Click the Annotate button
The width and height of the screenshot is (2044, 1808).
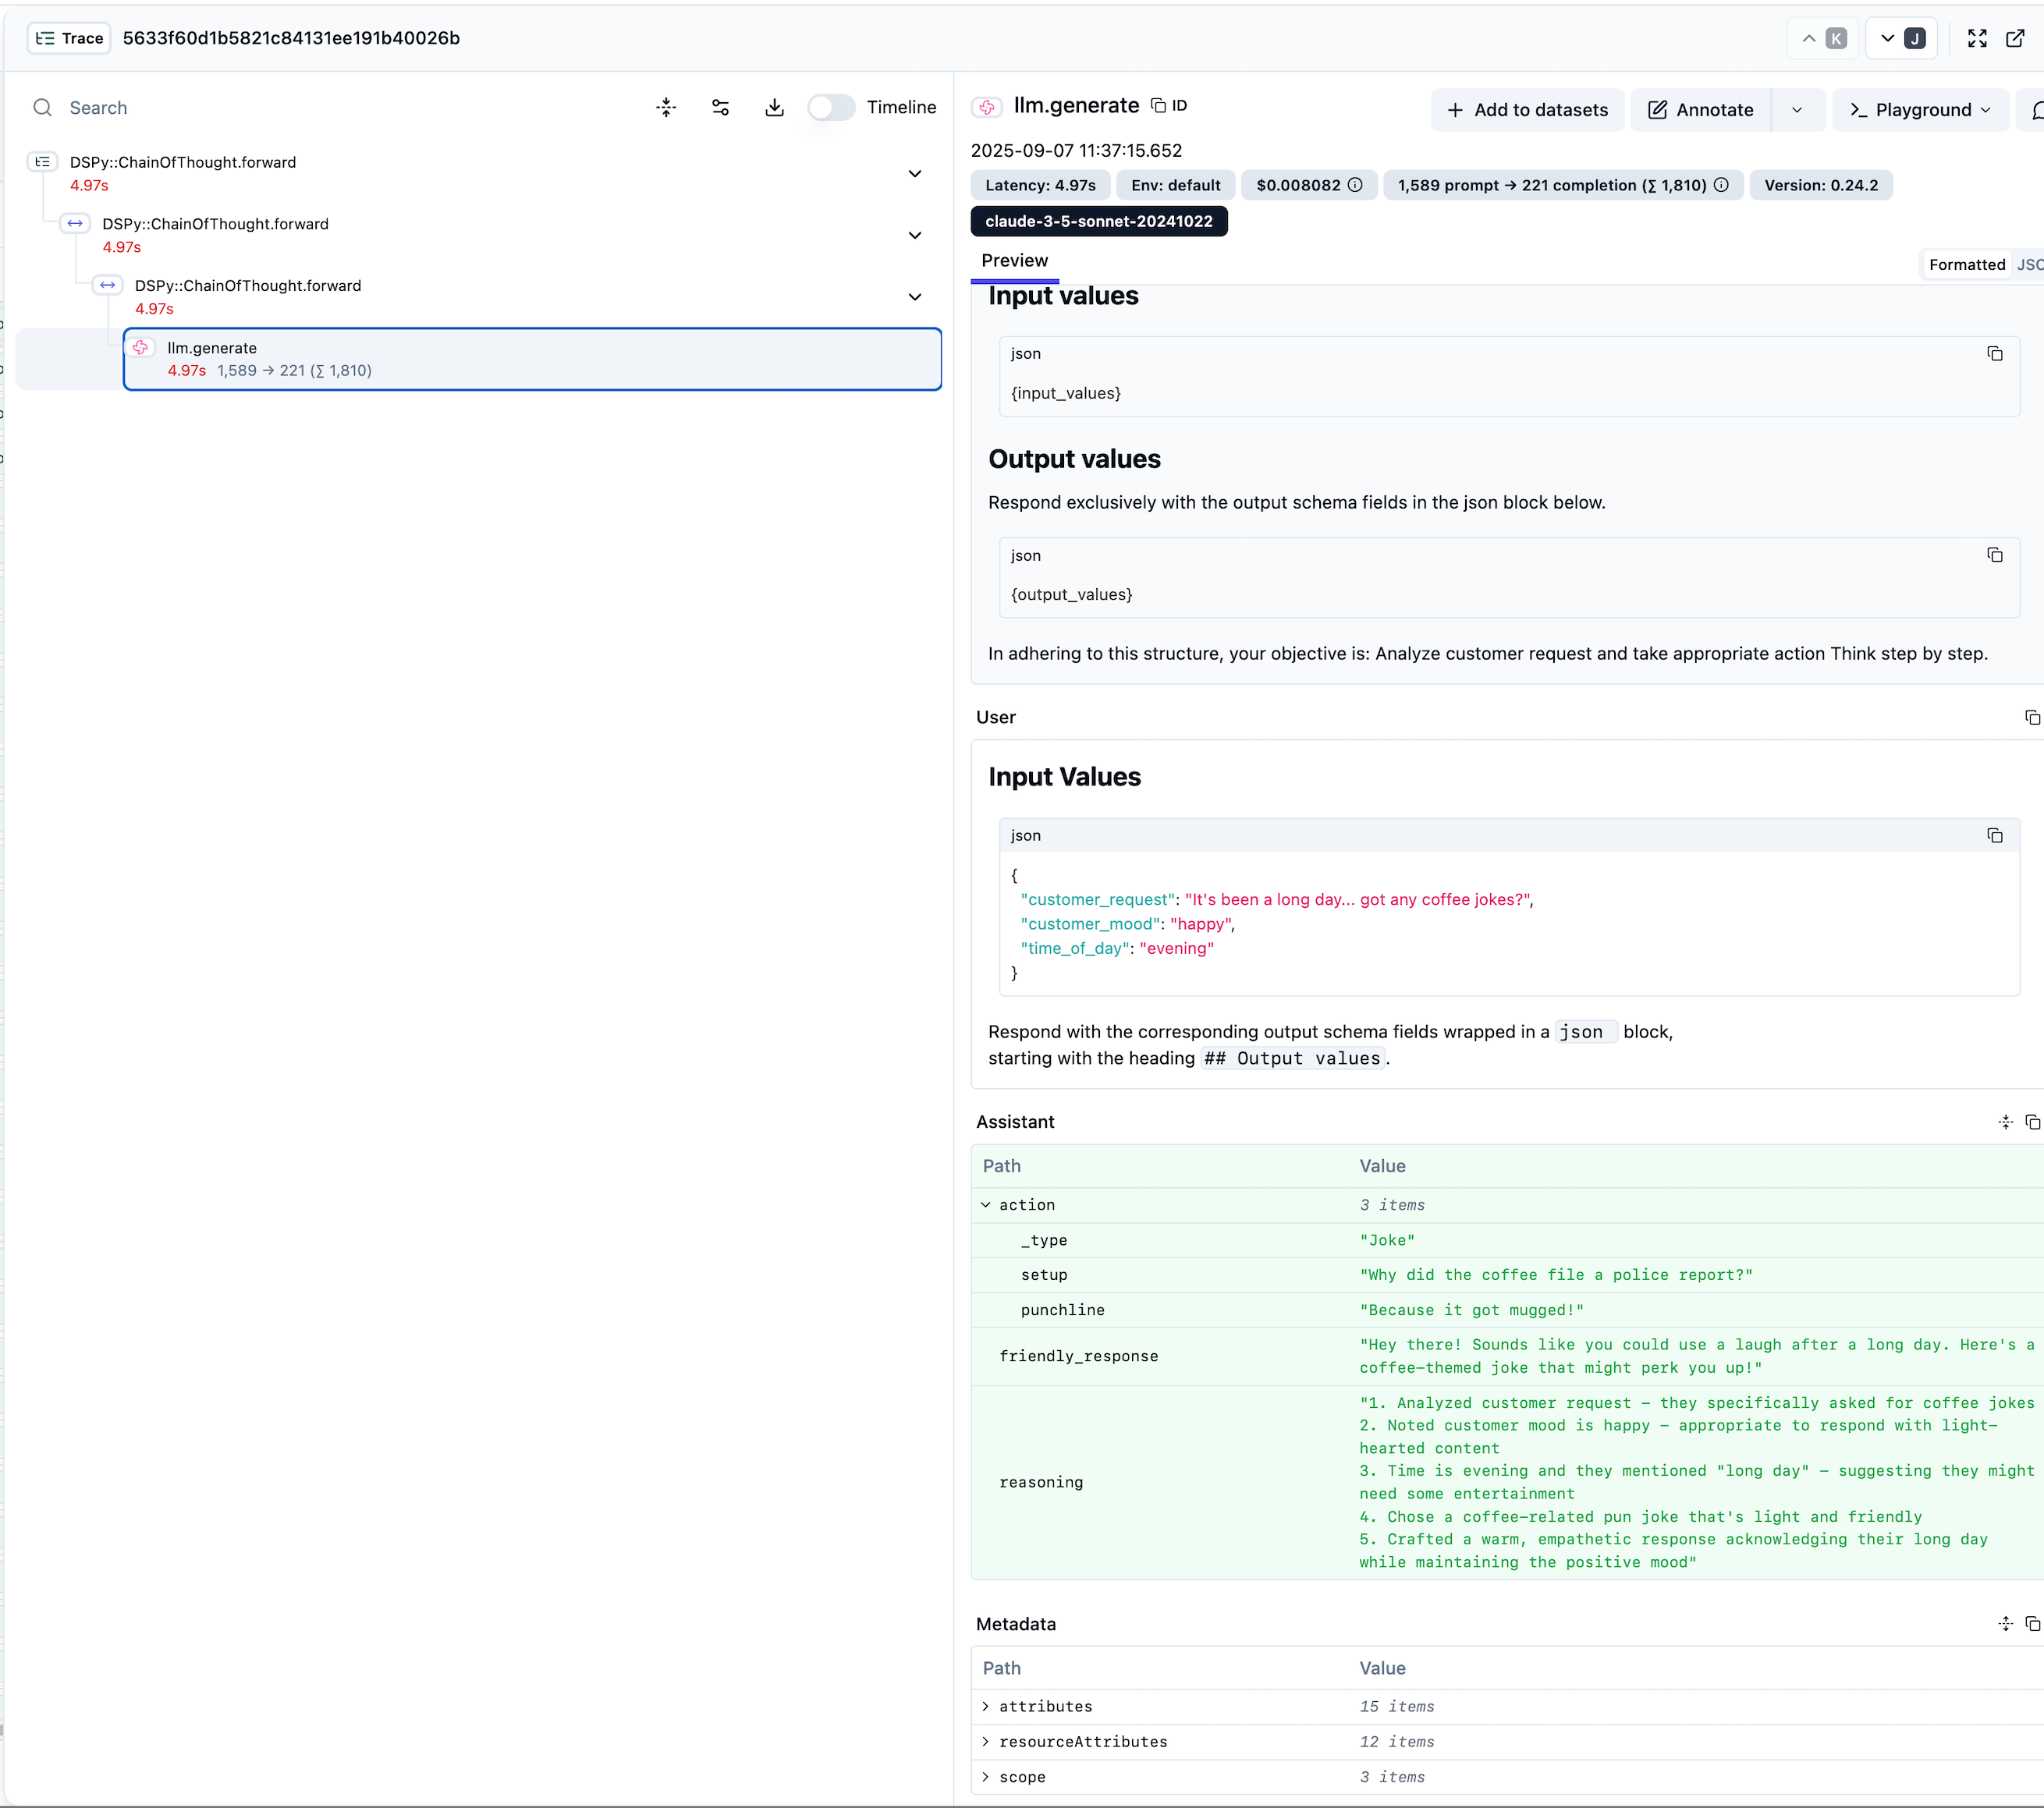(1700, 110)
